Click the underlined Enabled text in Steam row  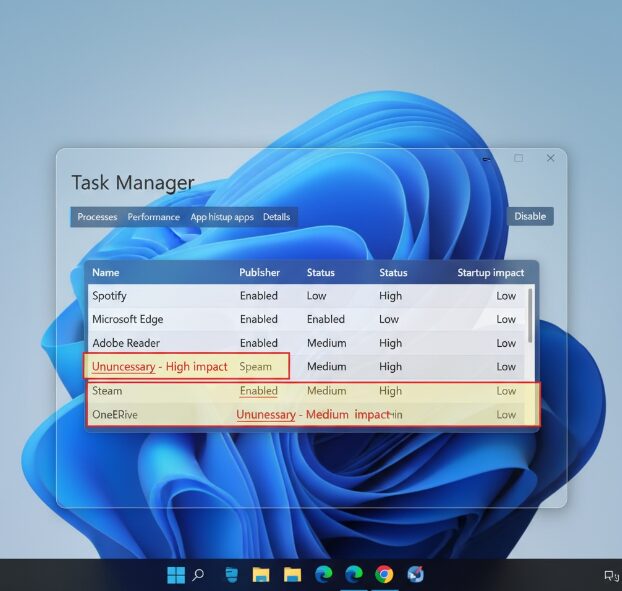coord(258,391)
